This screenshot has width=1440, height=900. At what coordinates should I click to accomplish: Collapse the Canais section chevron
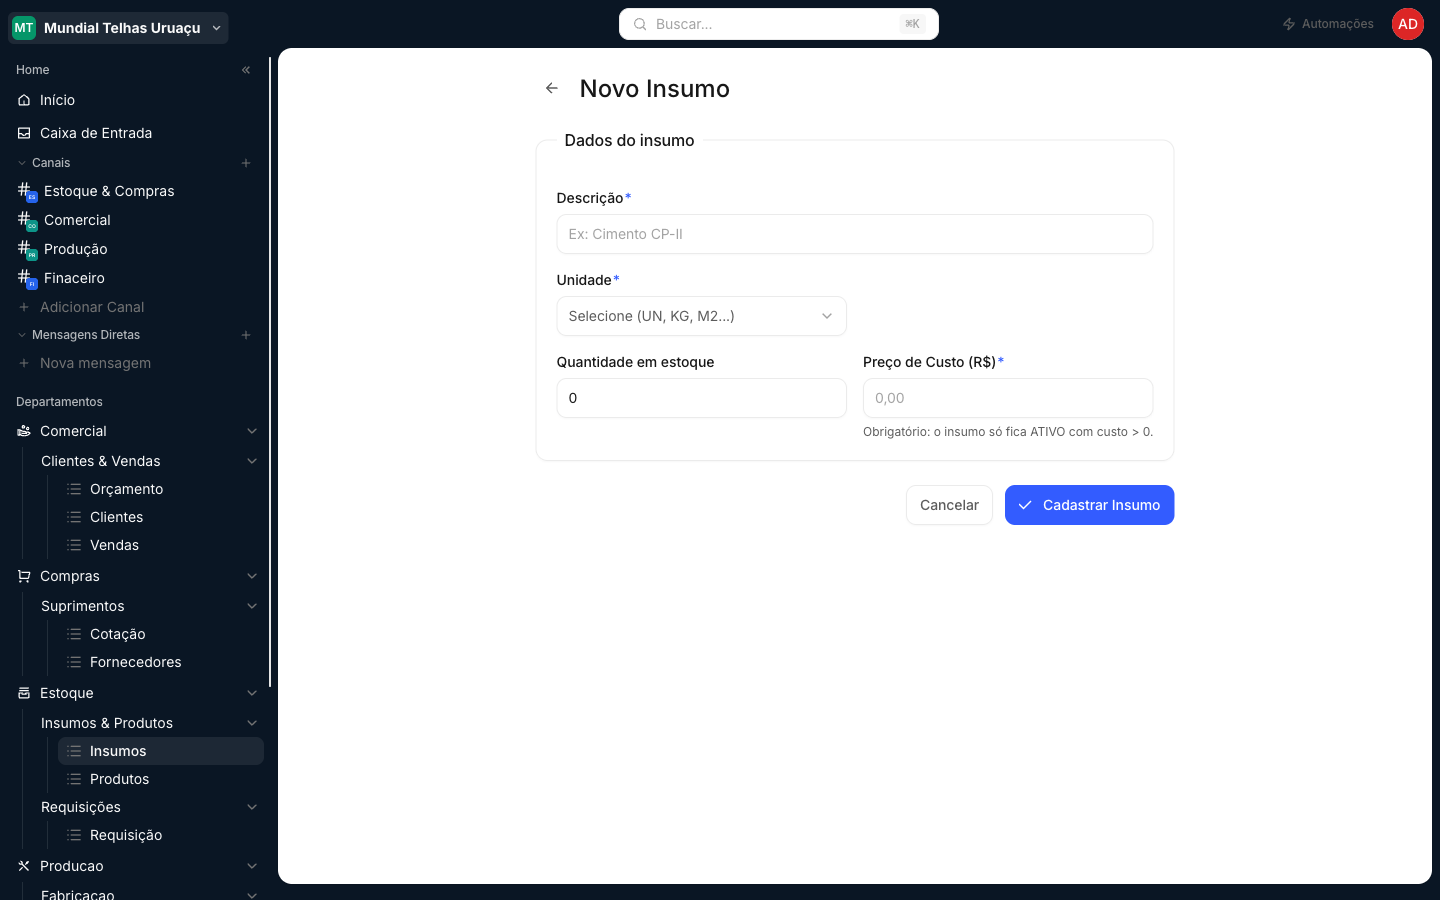point(22,163)
